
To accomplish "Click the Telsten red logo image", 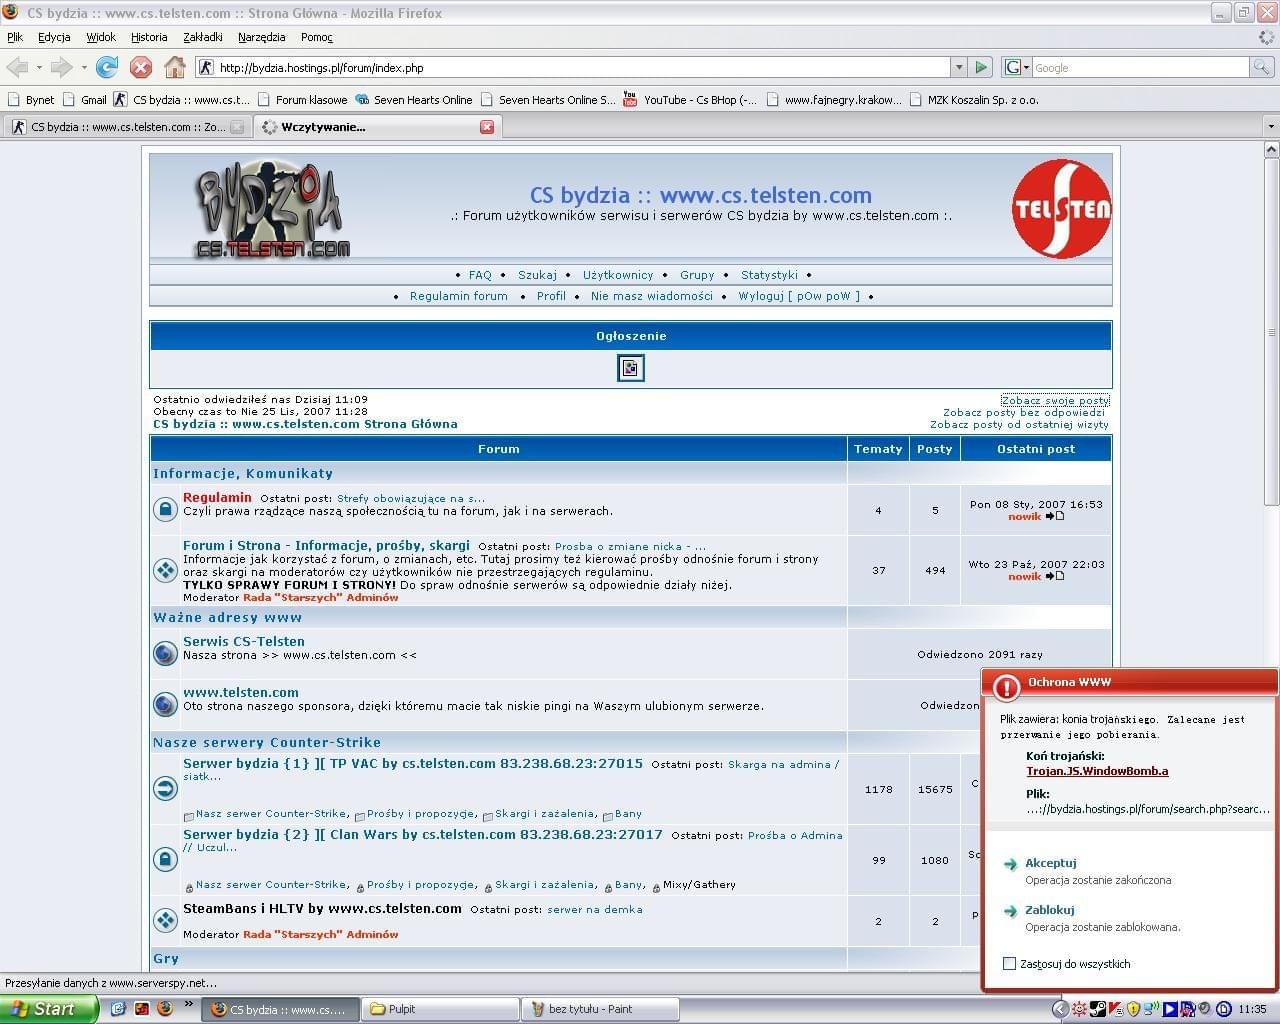I will (x=1062, y=208).
